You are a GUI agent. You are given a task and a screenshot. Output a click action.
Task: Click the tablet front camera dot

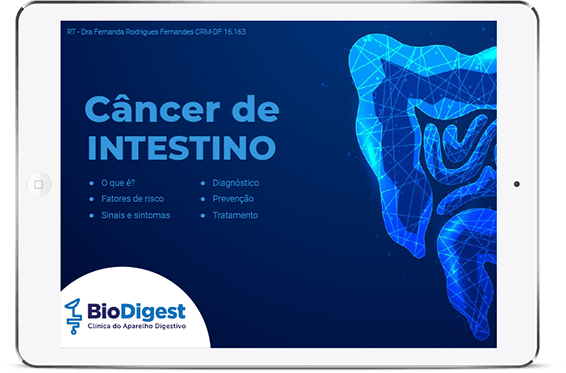tap(517, 184)
